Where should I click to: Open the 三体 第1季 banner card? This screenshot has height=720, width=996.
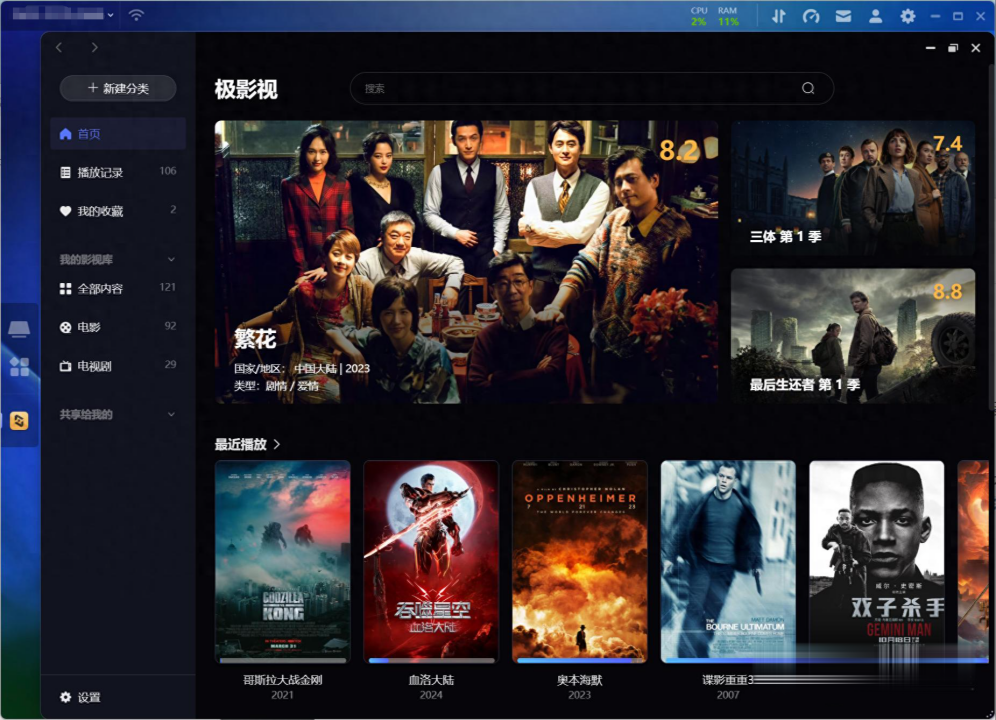[853, 188]
